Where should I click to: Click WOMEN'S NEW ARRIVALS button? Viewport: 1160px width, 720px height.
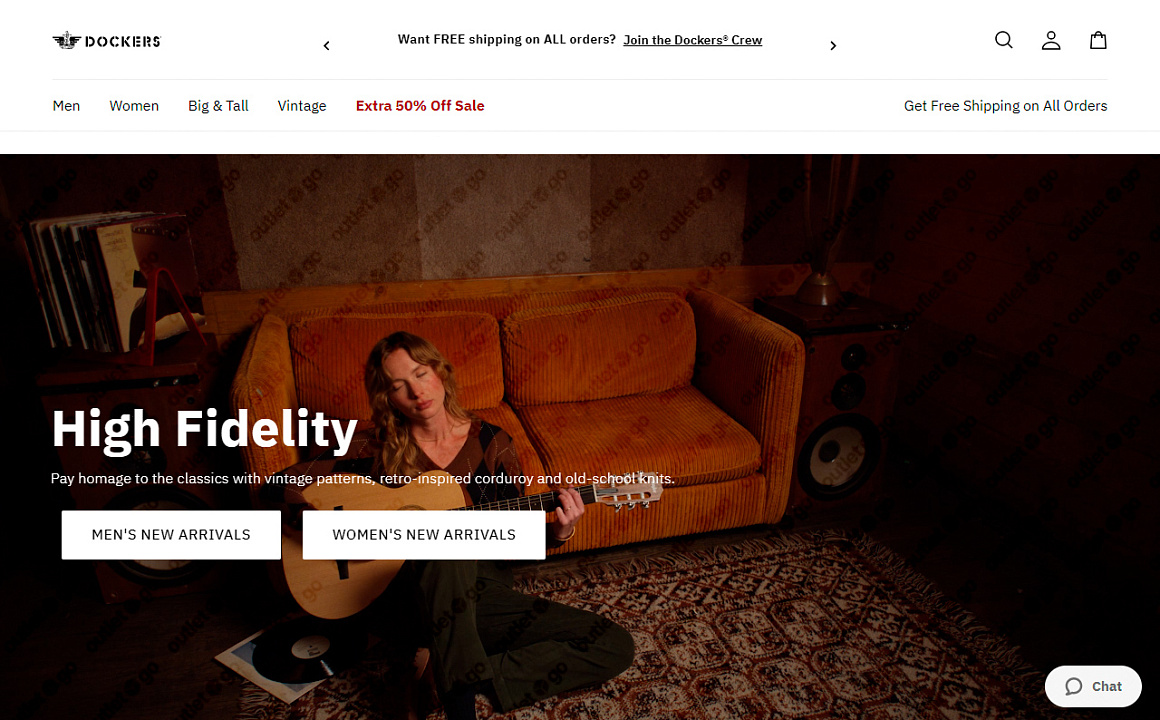(x=424, y=534)
